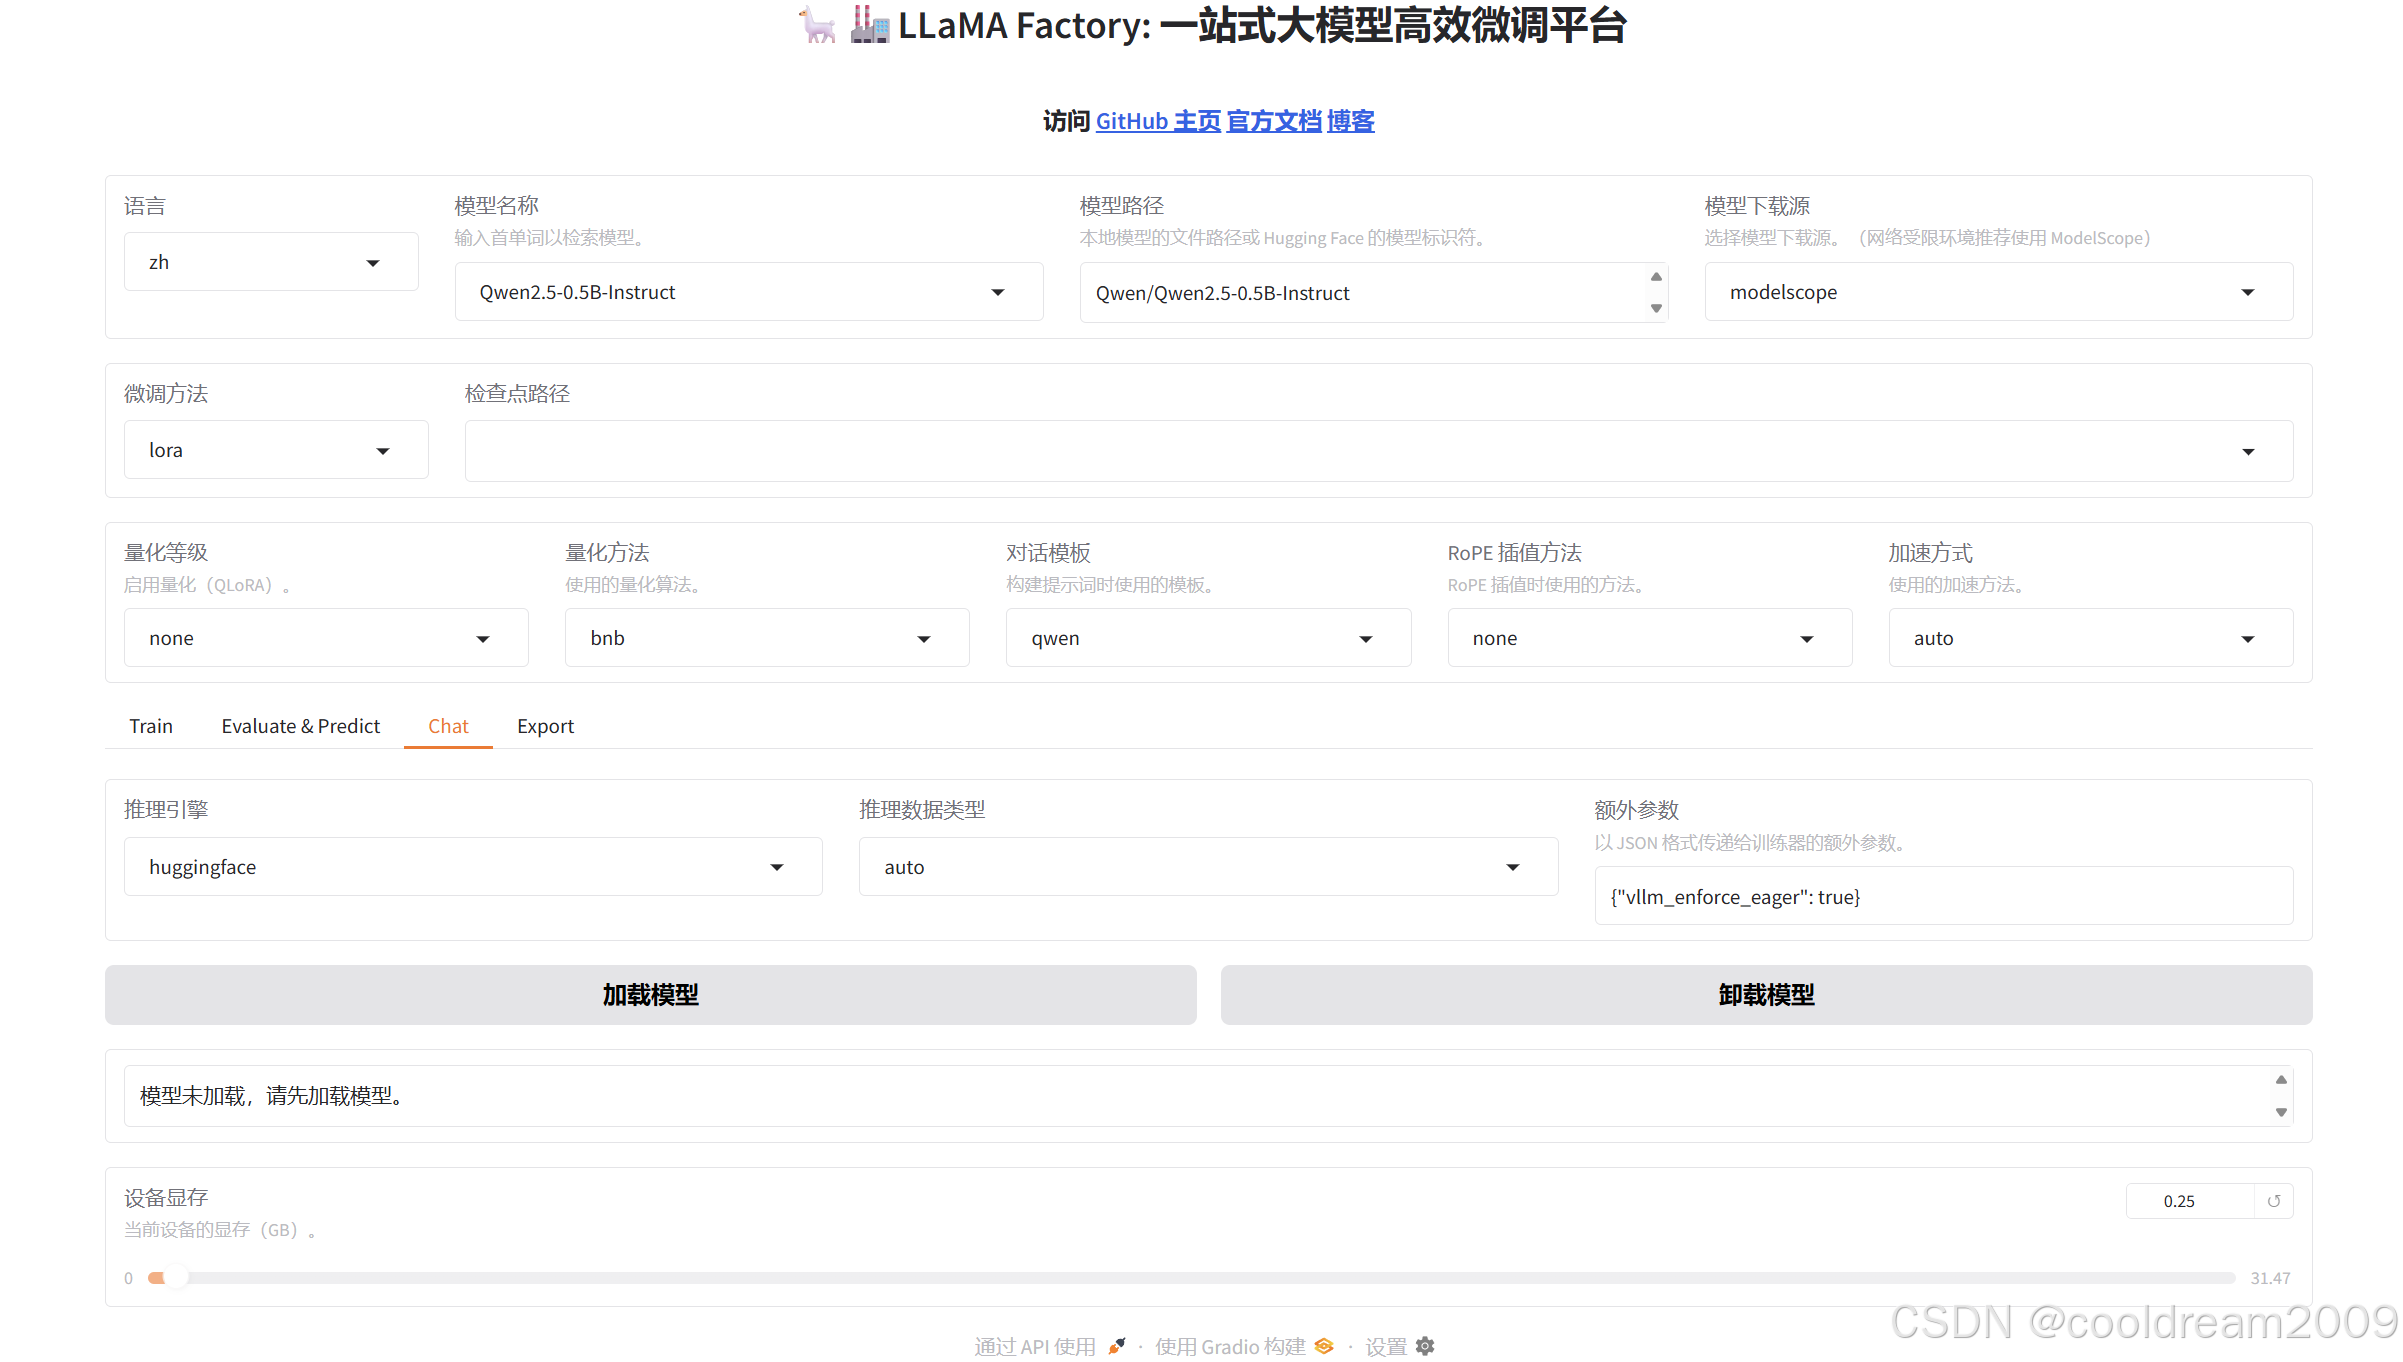
Task: Expand the 量化等级 dropdown set to none
Action: pos(326,638)
